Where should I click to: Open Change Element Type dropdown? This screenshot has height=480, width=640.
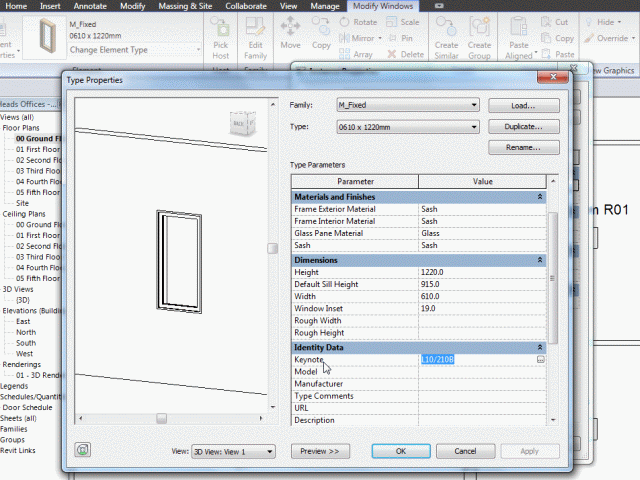134,50
